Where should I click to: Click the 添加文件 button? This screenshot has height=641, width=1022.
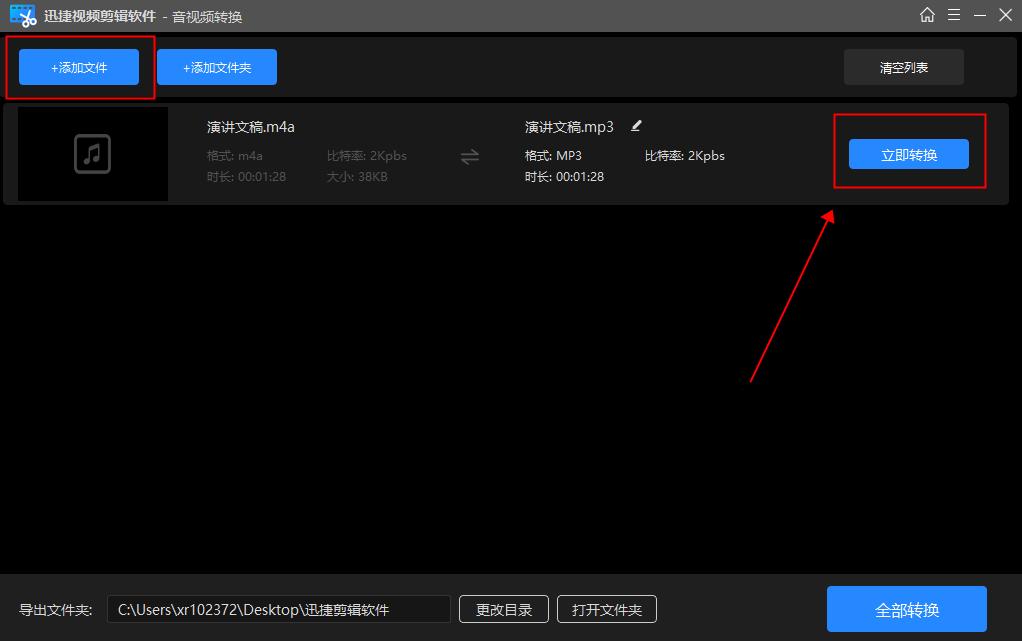[x=78, y=66]
